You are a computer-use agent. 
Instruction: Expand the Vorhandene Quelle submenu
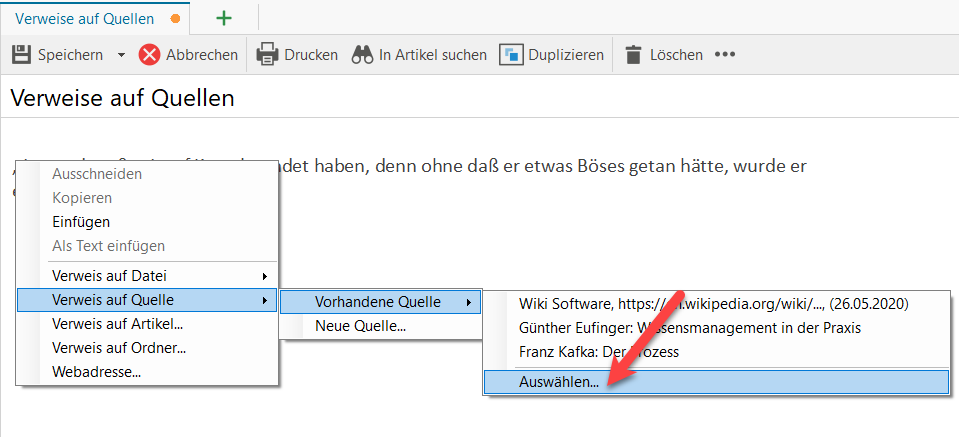pyautogui.click(x=380, y=301)
